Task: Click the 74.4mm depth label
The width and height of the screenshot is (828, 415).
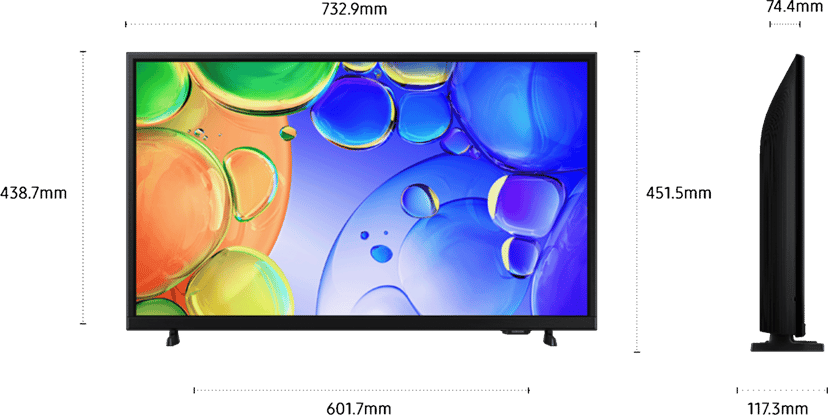Action: (794, 6)
